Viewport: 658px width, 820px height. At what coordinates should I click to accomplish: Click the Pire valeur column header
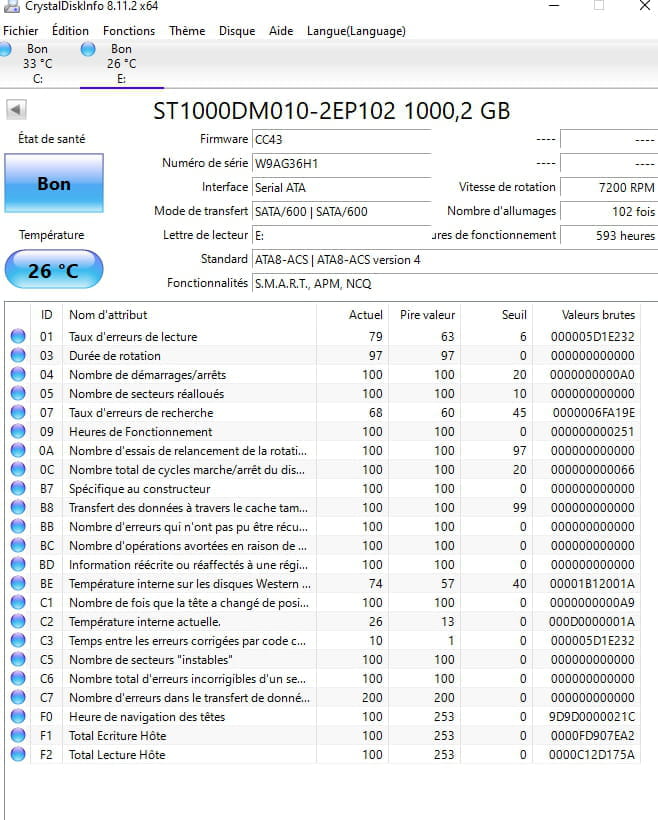(x=427, y=315)
